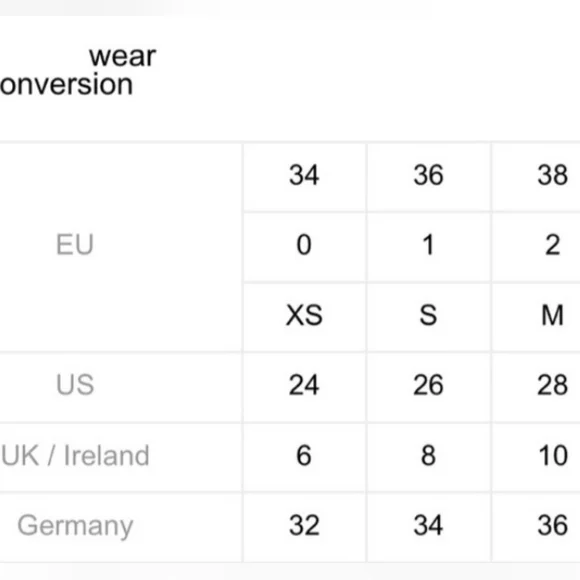580x580 pixels.
Task: Select the numeric size 0 cell
Action: pos(304,245)
